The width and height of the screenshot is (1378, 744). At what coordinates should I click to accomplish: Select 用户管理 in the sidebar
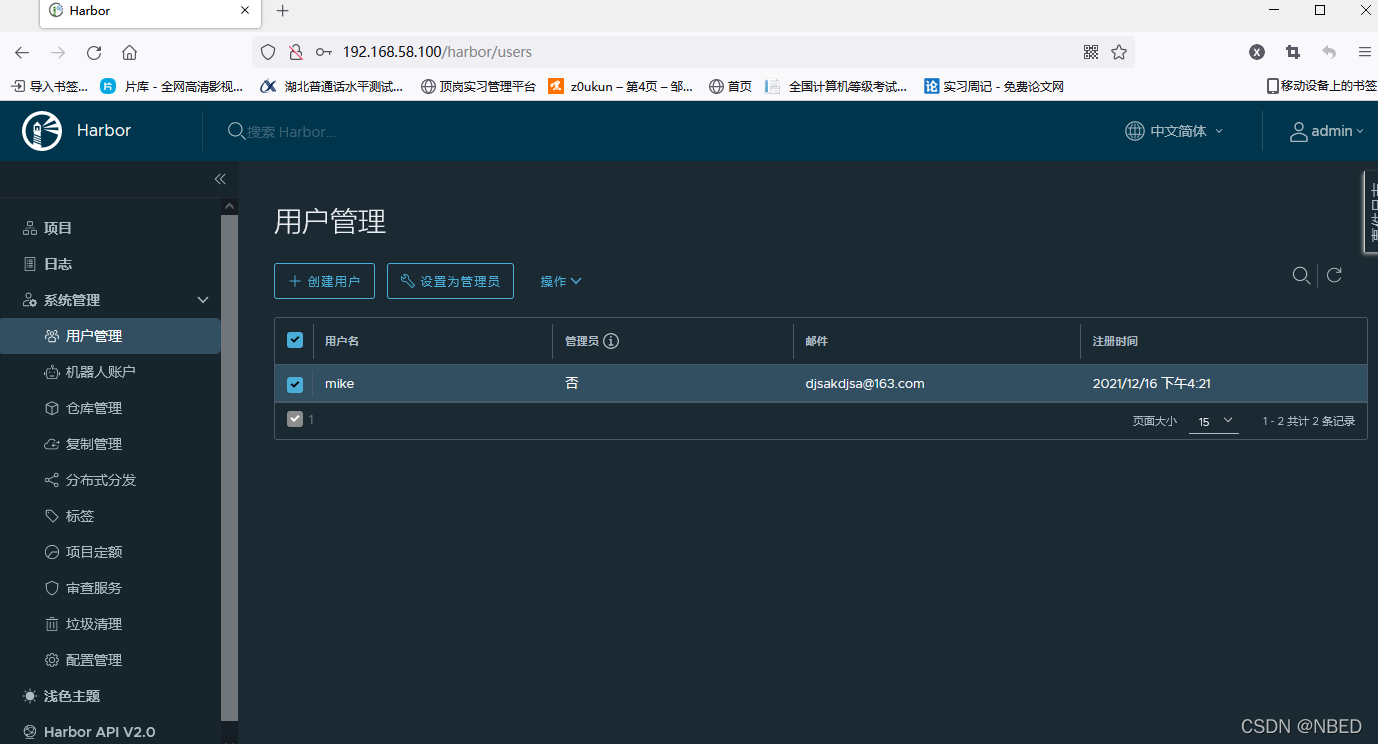click(110, 336)
